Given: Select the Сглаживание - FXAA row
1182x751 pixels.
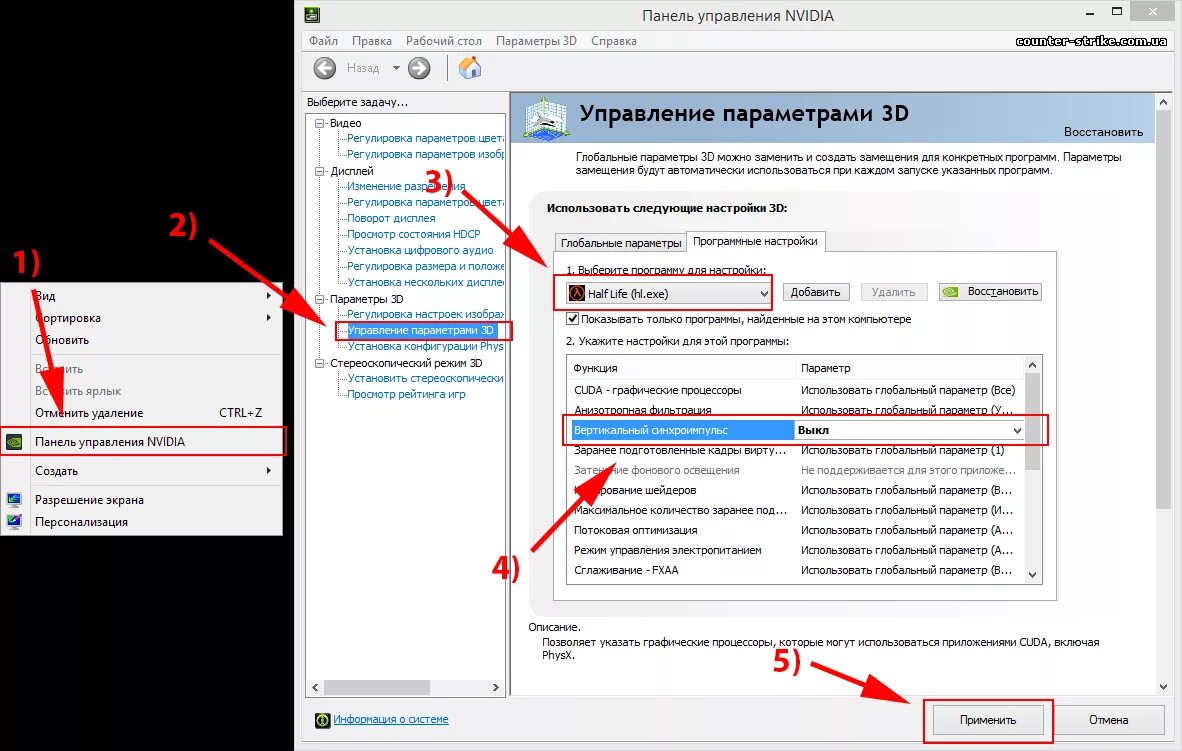Looking at the screenshot, I should point(795,570).
